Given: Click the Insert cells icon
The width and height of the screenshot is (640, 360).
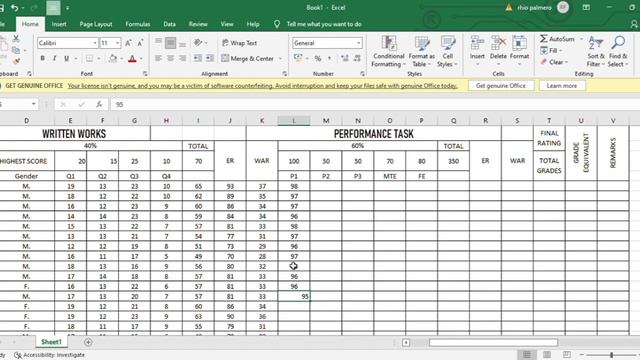Looking at the screenshot, I should pos(477,43).
